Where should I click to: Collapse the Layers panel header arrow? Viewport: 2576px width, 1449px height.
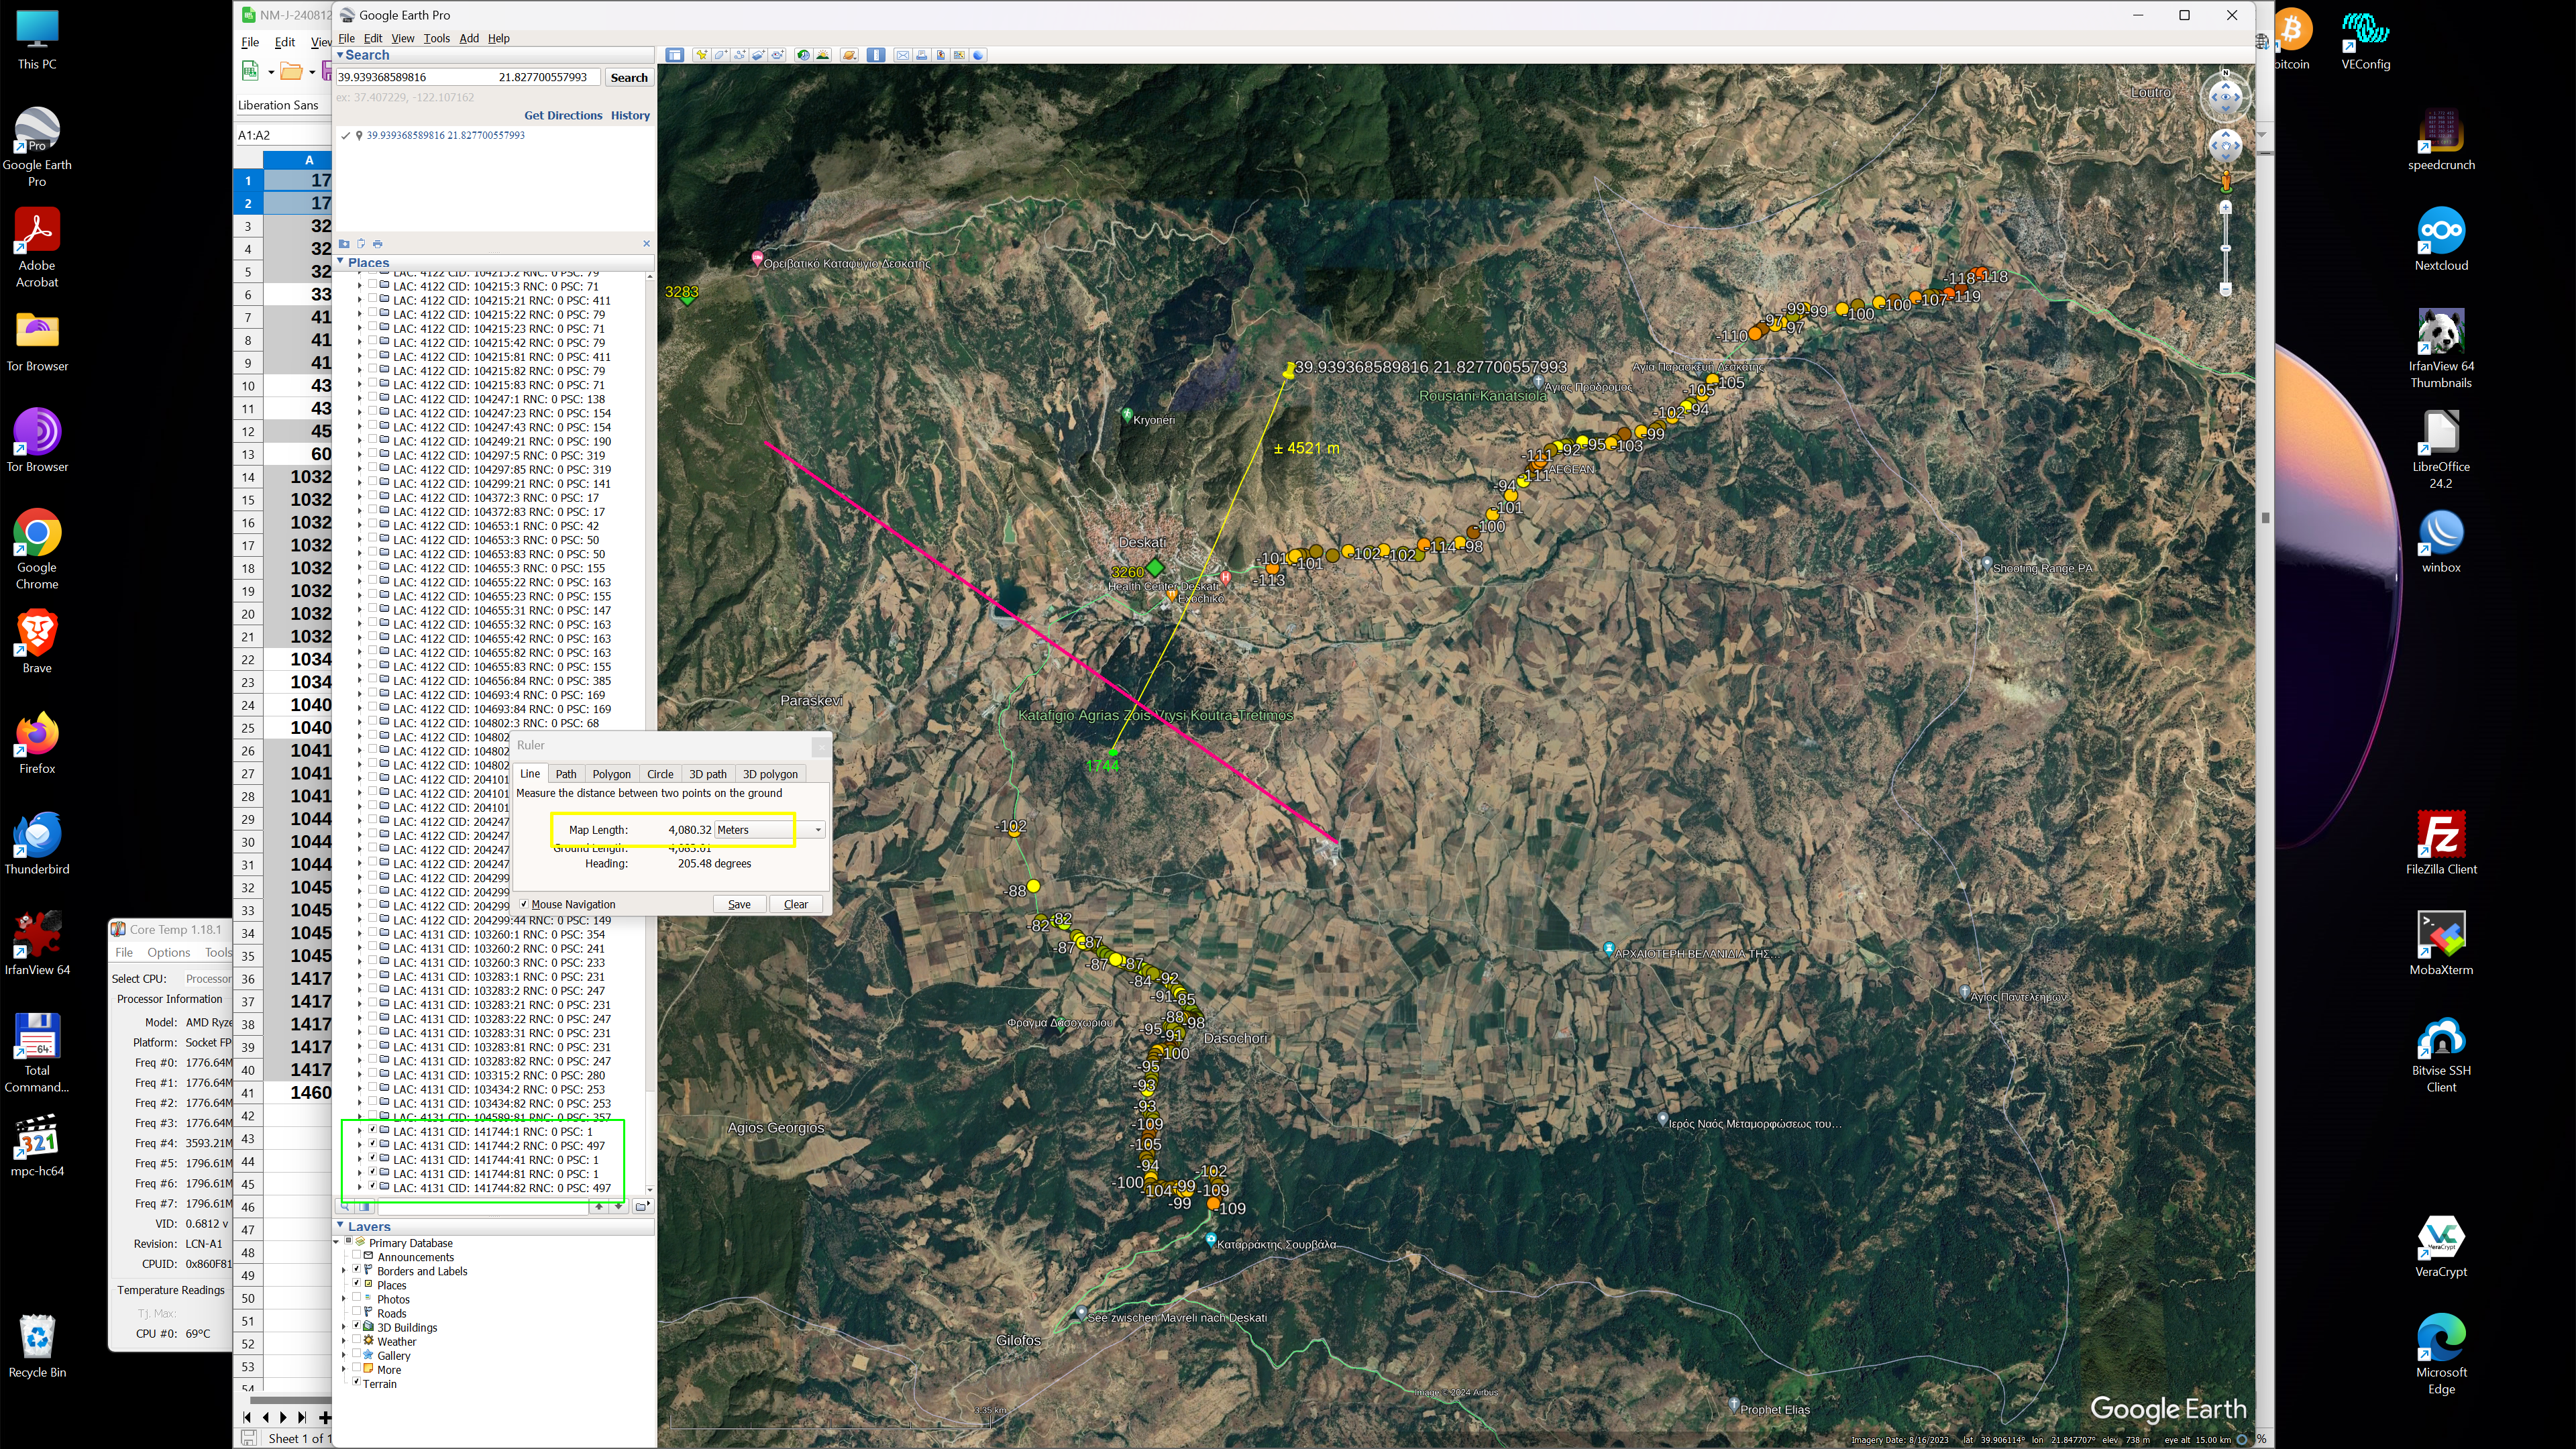(x=340, y=1226)
